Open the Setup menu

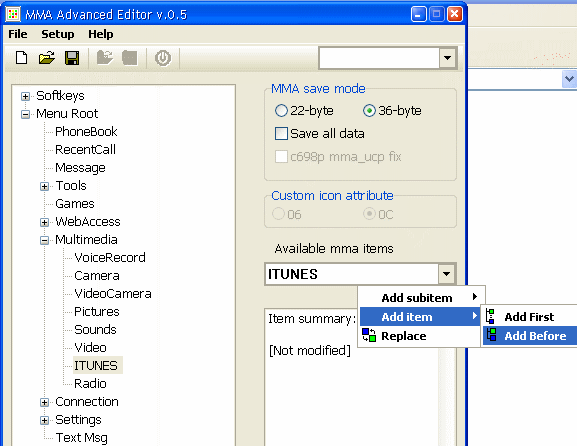tap(57, 34)
